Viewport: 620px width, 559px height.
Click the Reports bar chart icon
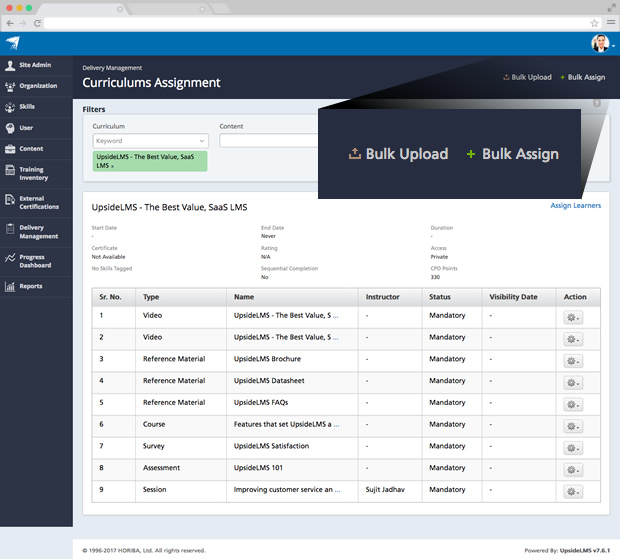(10, 287)
